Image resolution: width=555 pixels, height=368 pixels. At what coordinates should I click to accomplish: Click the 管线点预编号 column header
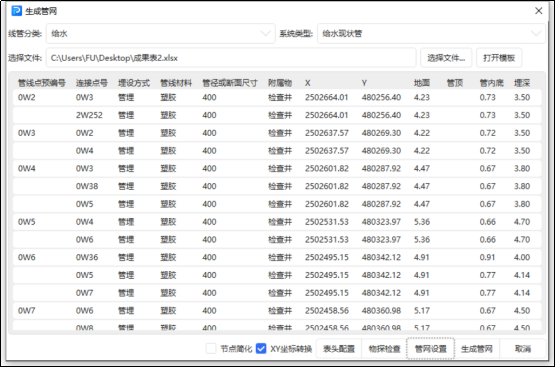pyautogui.click(x=42, y=83)
